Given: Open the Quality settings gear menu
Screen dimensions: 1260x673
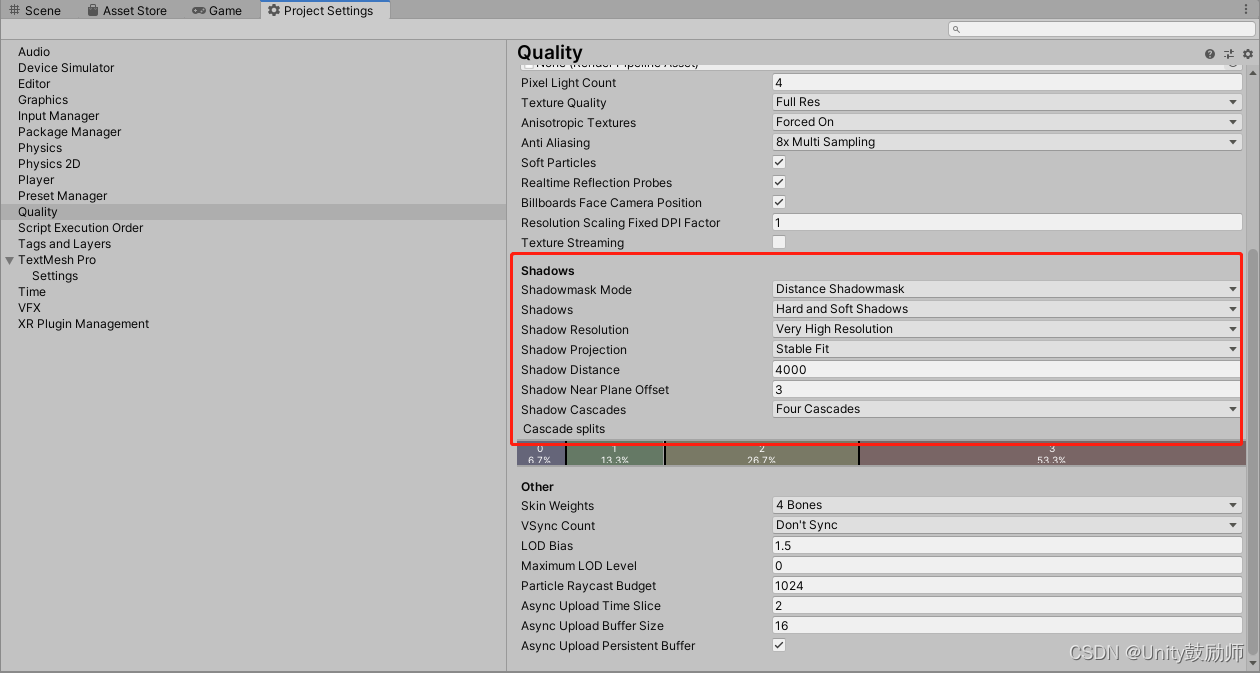Looking at the screenshot, I should coord(1248,54).
